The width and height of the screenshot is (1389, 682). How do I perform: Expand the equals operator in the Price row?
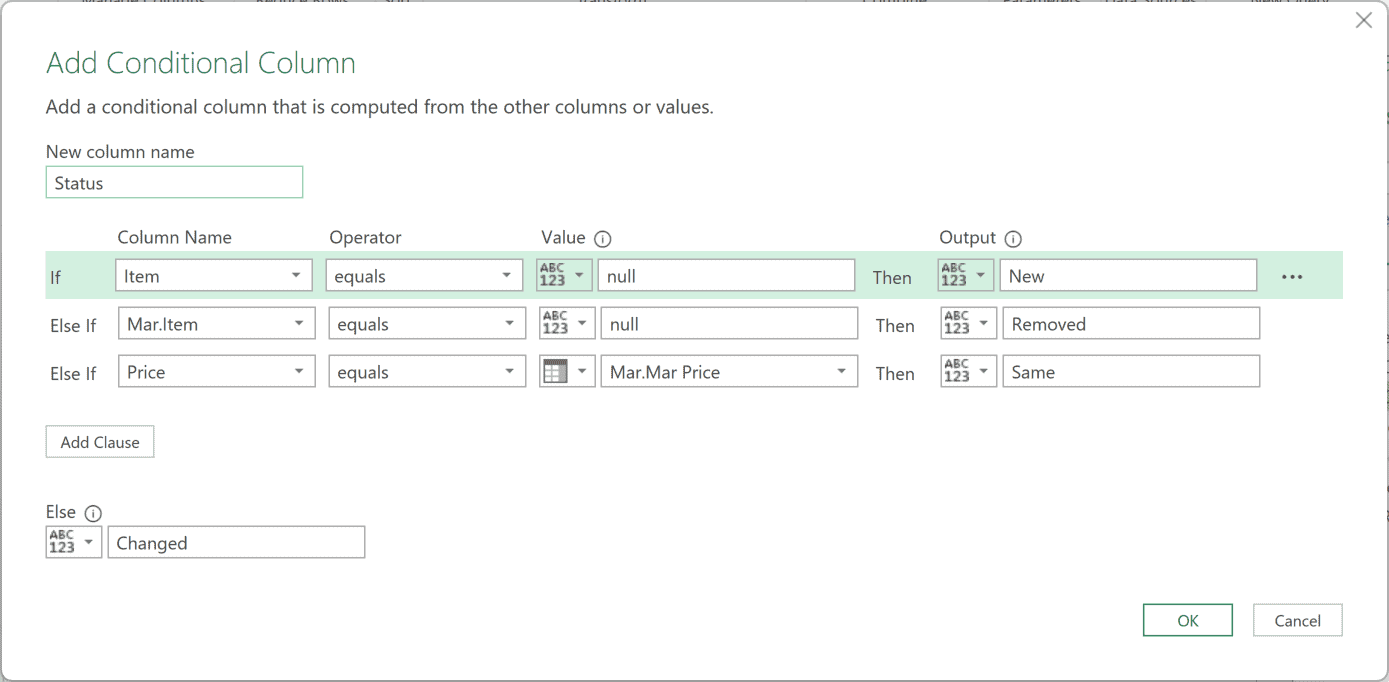[x=427, y=371]
